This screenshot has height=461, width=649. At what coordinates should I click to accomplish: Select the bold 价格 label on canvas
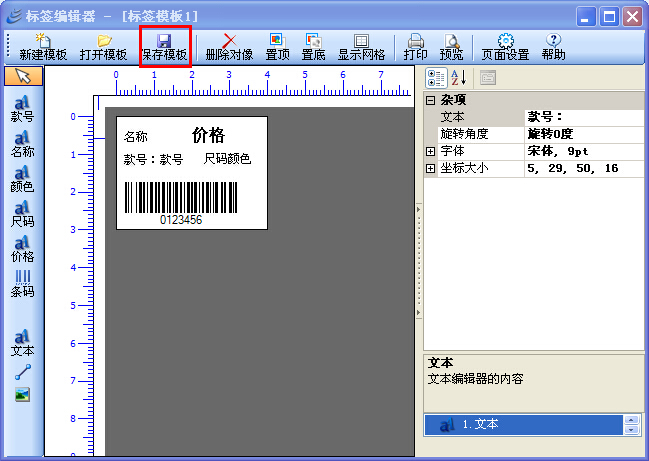208,135
